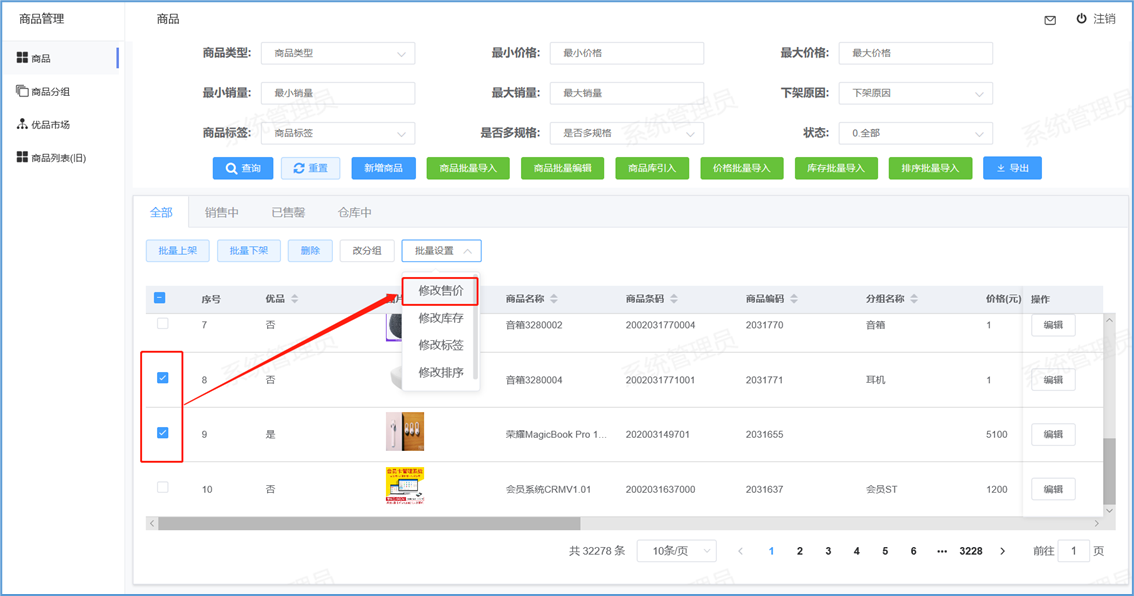
Task: Click the horizontal table scrollbar
Action: (x=369, y=523)
